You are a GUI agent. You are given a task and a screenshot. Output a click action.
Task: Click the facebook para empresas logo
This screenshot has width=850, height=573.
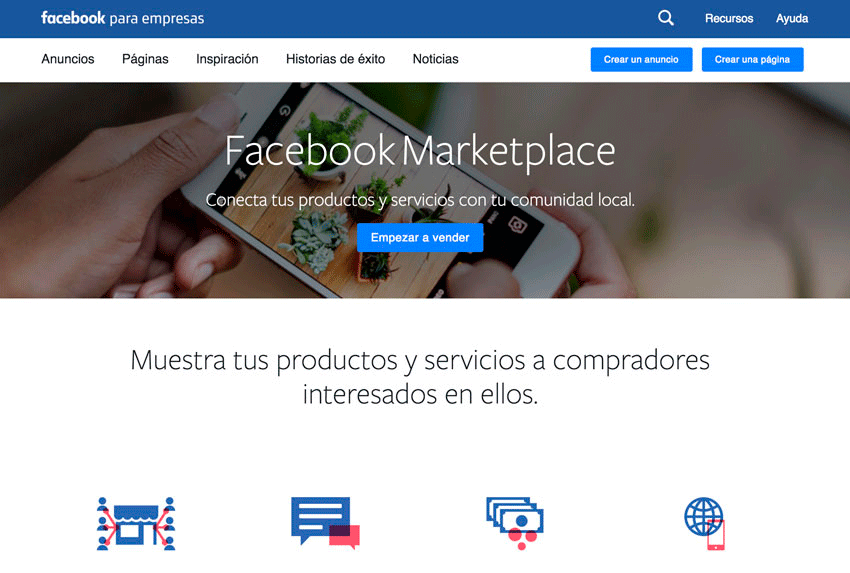click(123, 18)
